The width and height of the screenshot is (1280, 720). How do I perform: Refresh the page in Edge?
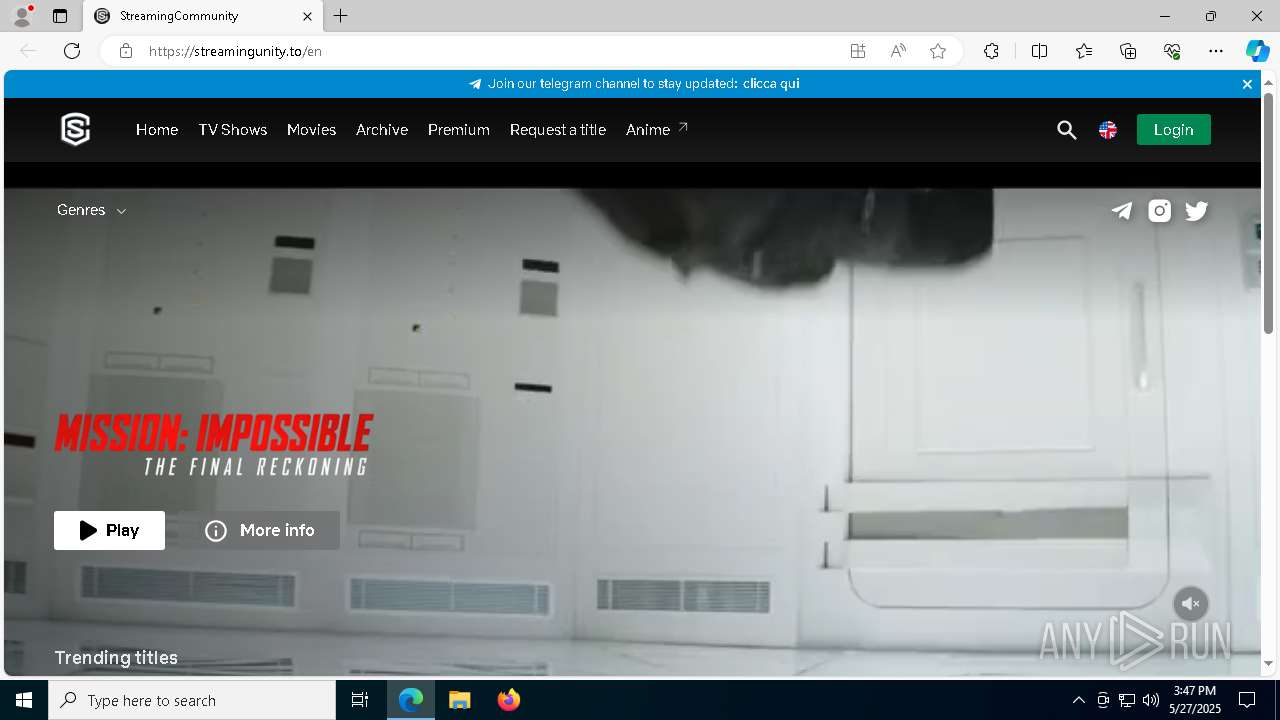tap(72, 51)
